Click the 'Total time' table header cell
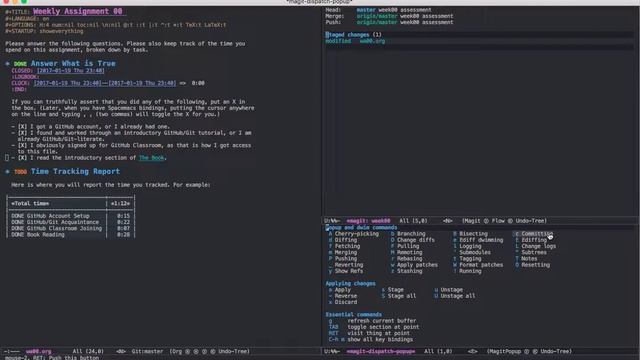 pyautogui.click(x=30, y=203)
